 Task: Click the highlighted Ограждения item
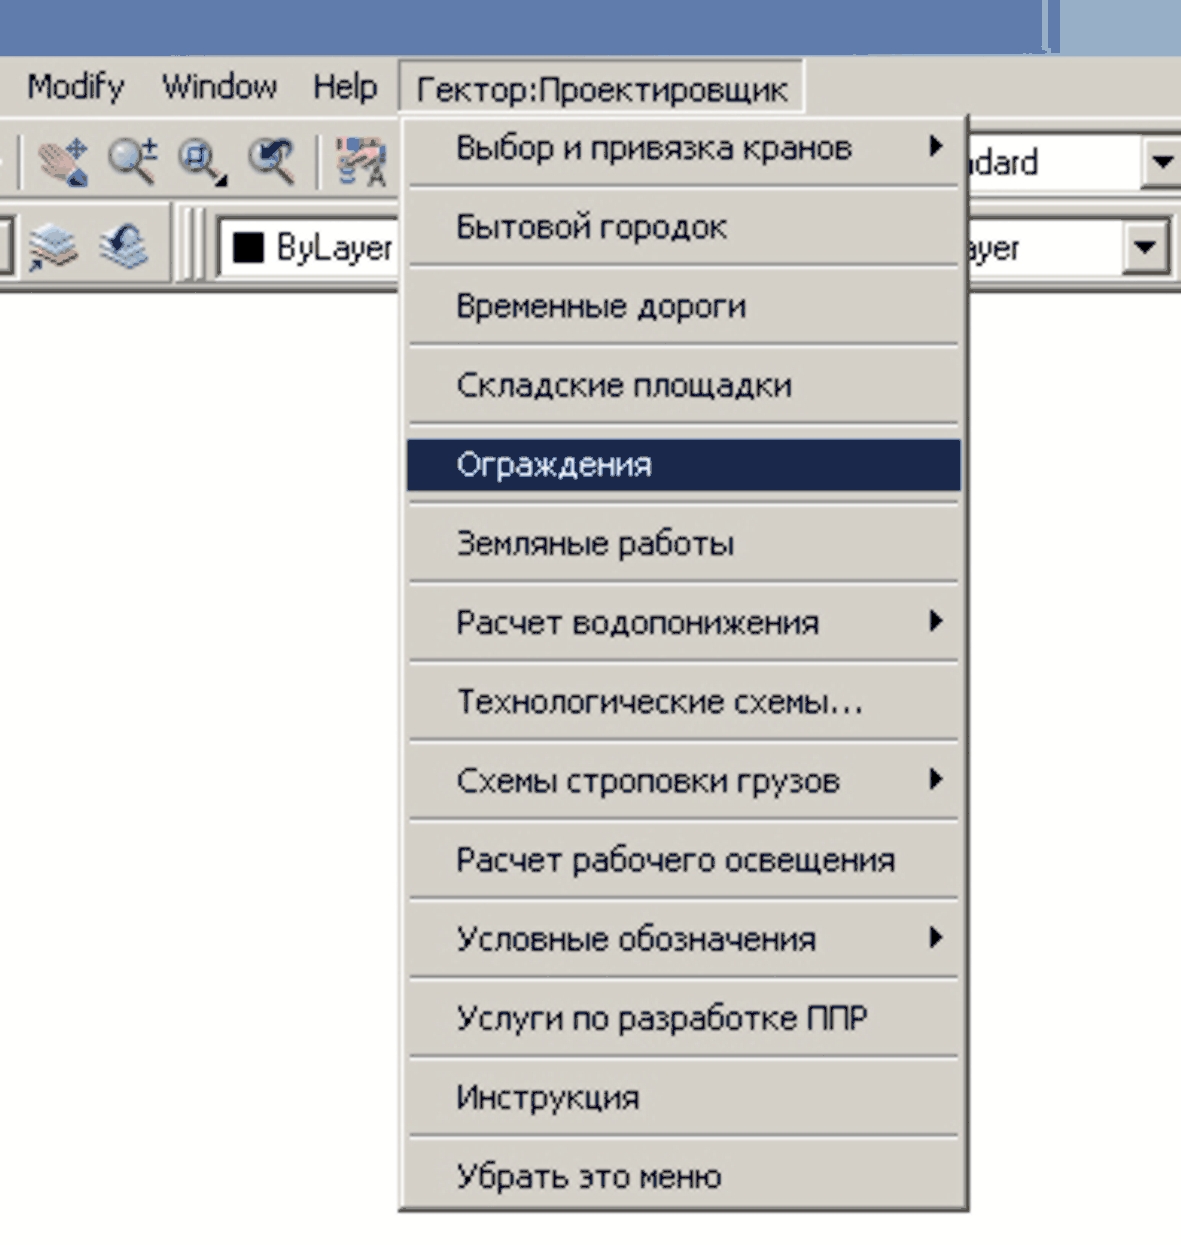point(684,465)
